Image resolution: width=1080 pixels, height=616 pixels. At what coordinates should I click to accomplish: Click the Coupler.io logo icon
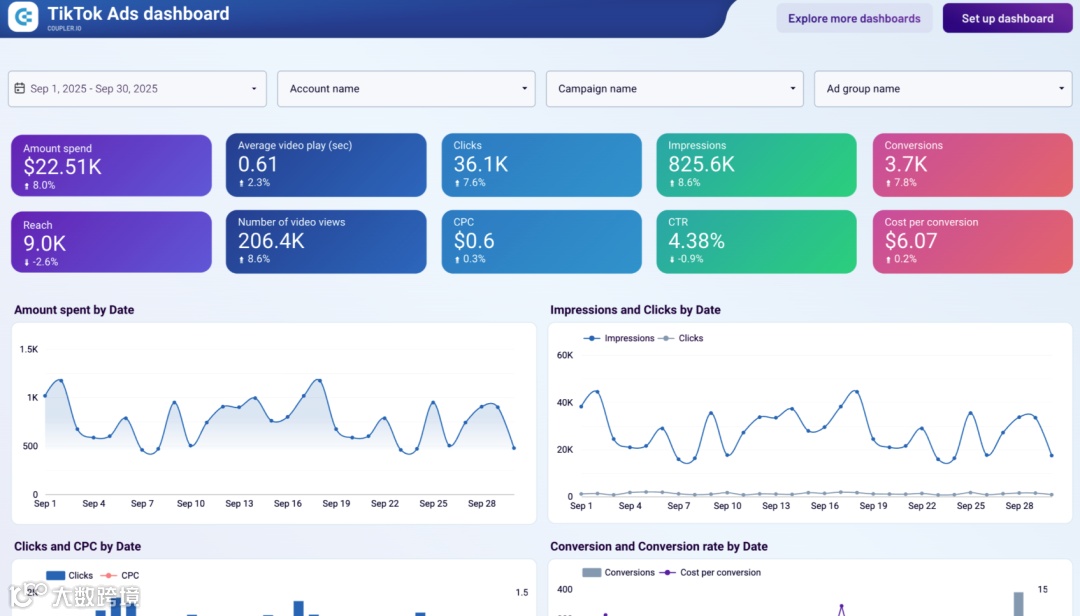(23, 17)
